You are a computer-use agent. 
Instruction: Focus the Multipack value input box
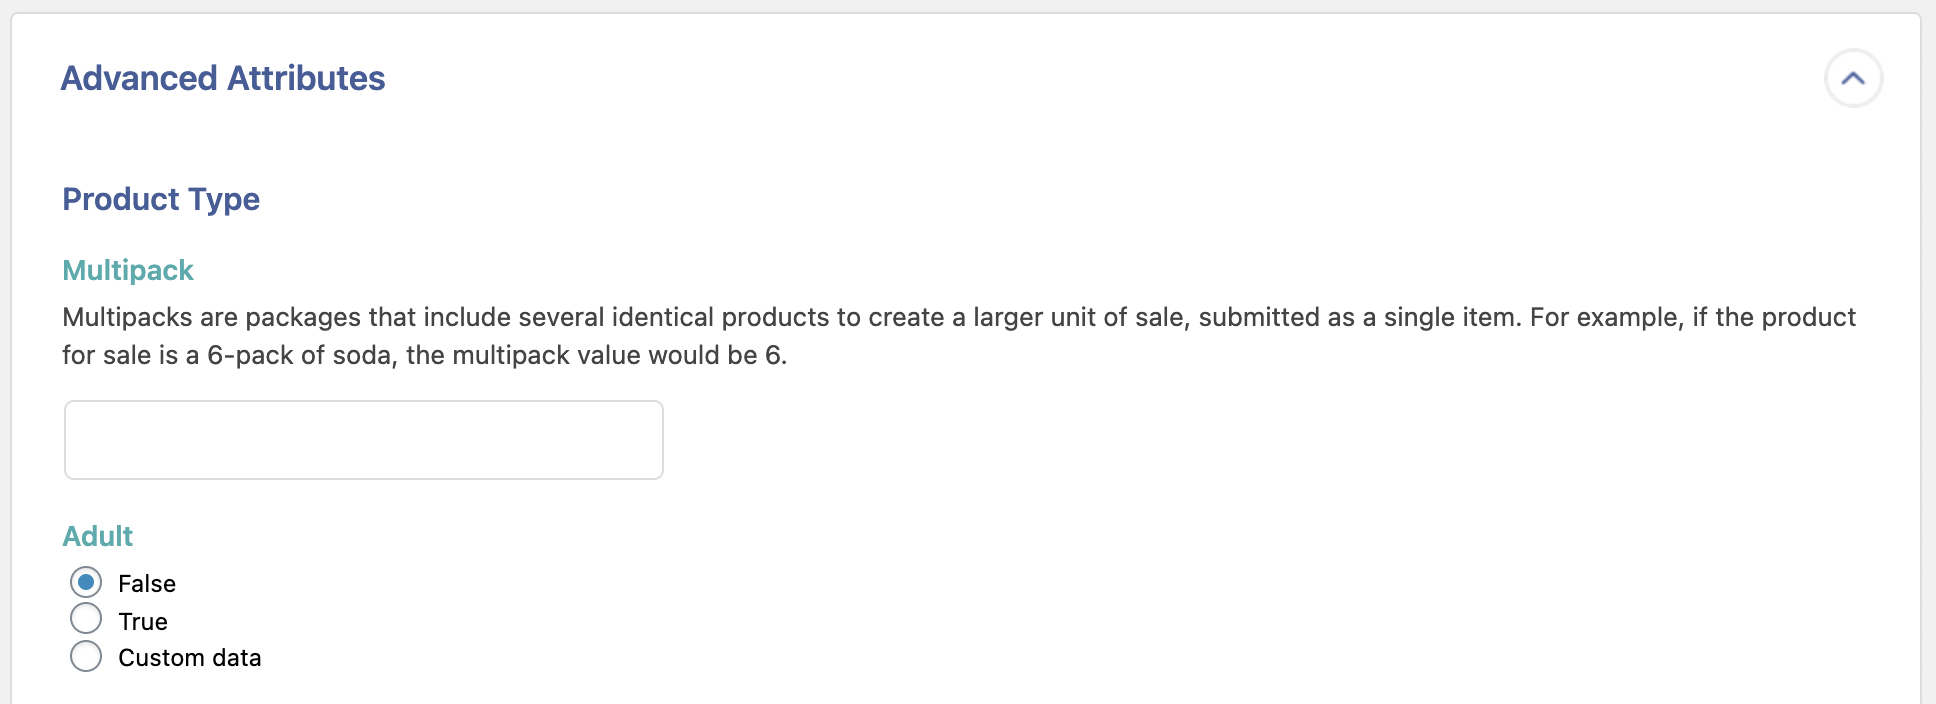(x=364, y=440)
